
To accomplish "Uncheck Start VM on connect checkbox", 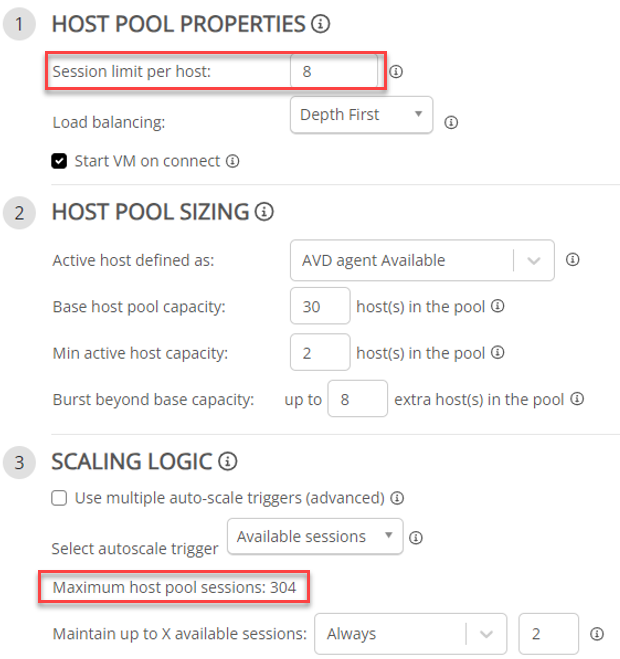I will (x=59, y=161).
